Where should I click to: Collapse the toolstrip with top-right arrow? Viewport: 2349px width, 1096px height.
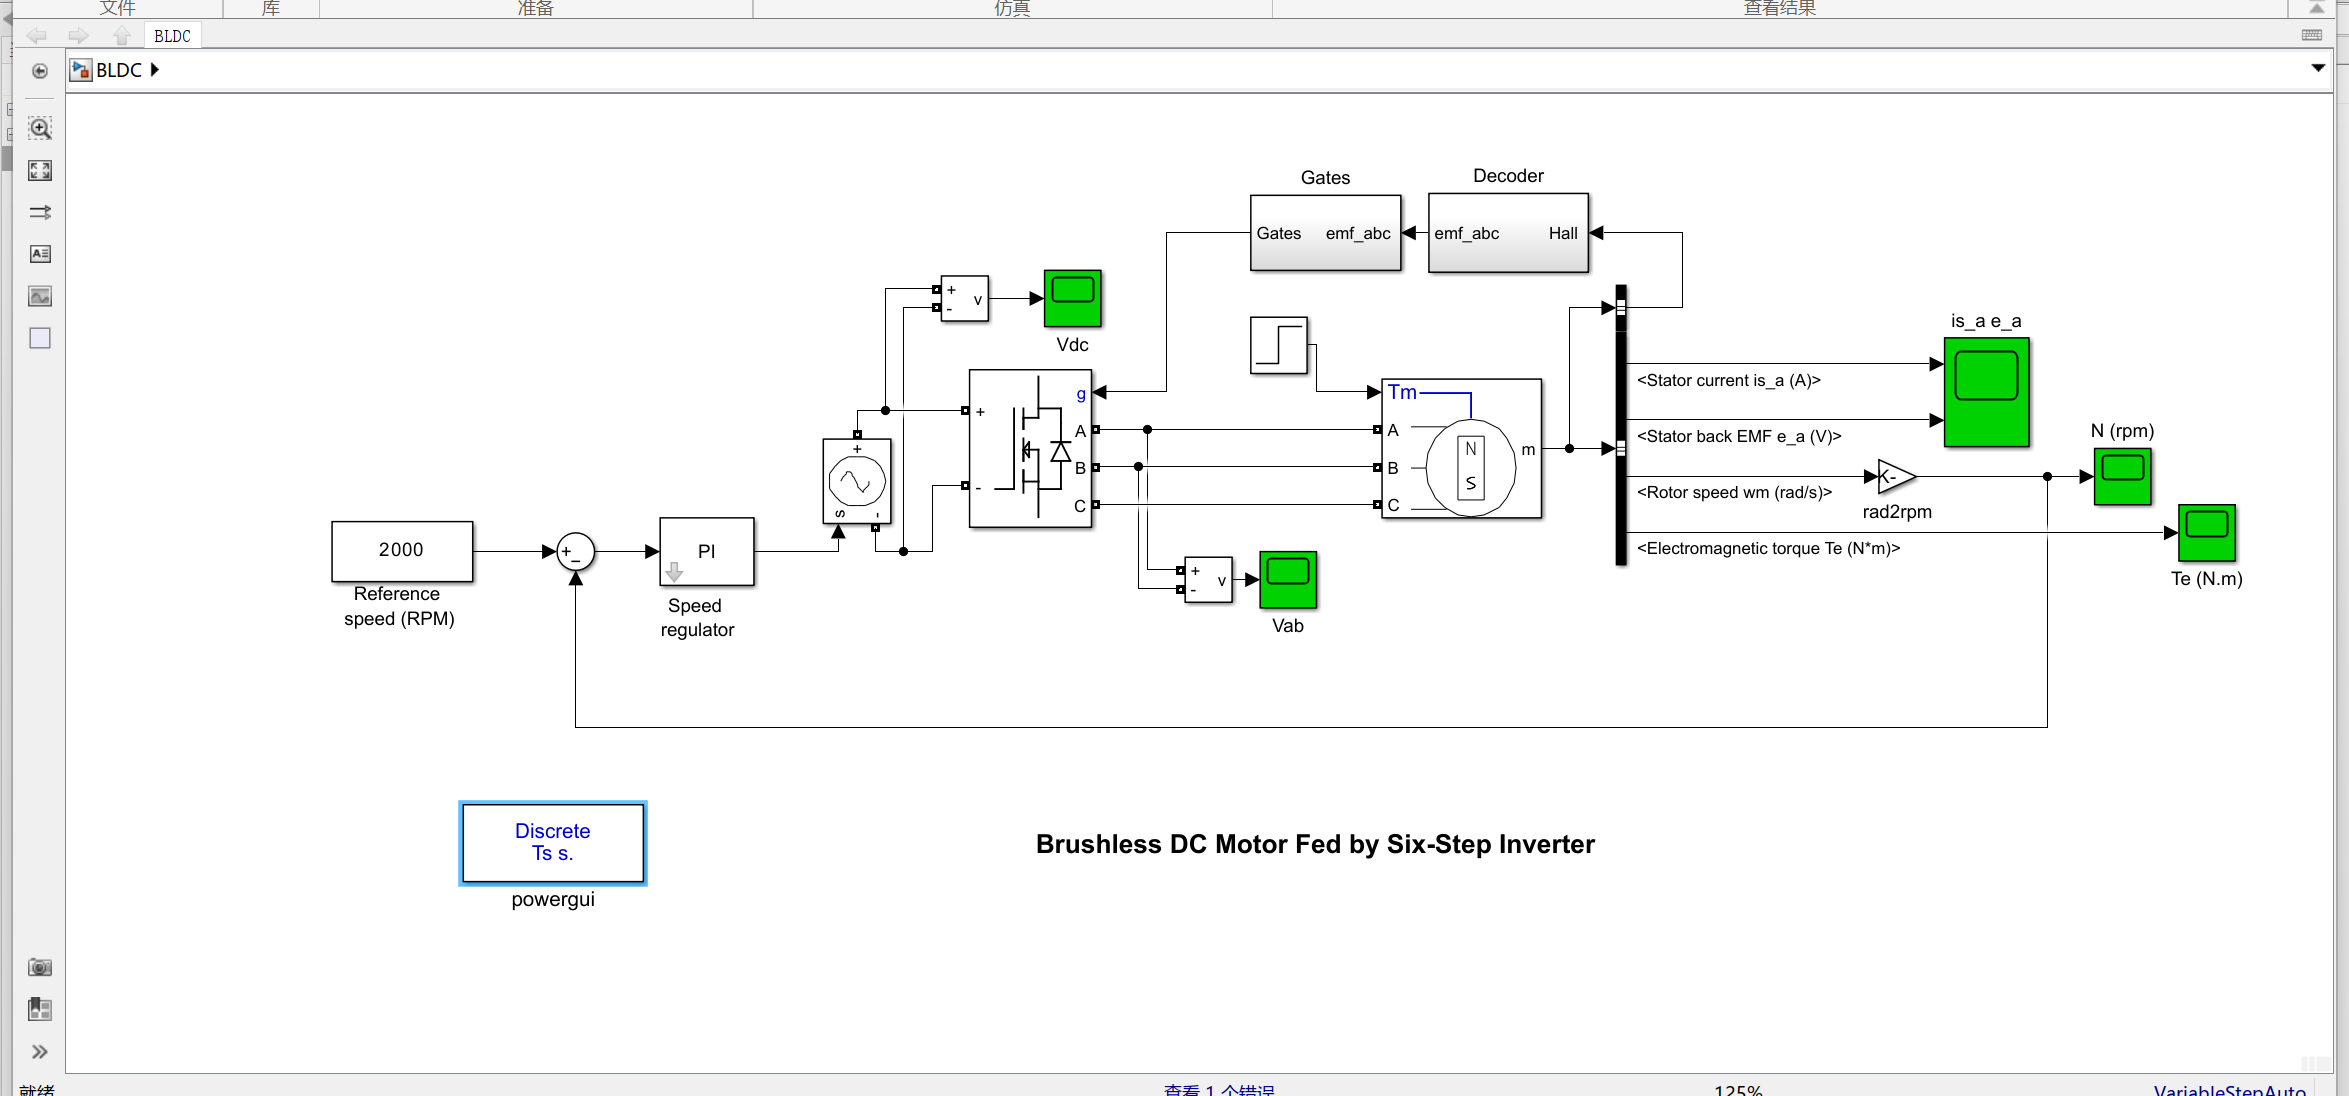coord(2317,8)
